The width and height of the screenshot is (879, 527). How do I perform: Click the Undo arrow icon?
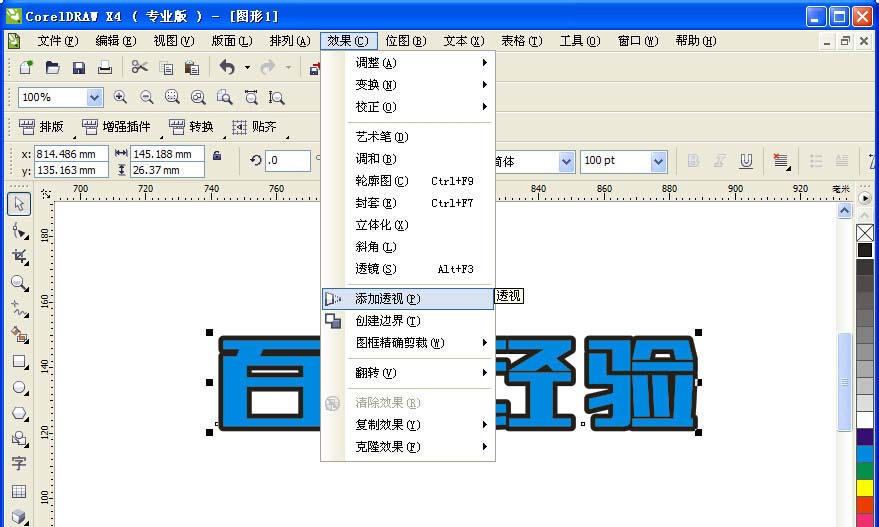pos(227,68)
